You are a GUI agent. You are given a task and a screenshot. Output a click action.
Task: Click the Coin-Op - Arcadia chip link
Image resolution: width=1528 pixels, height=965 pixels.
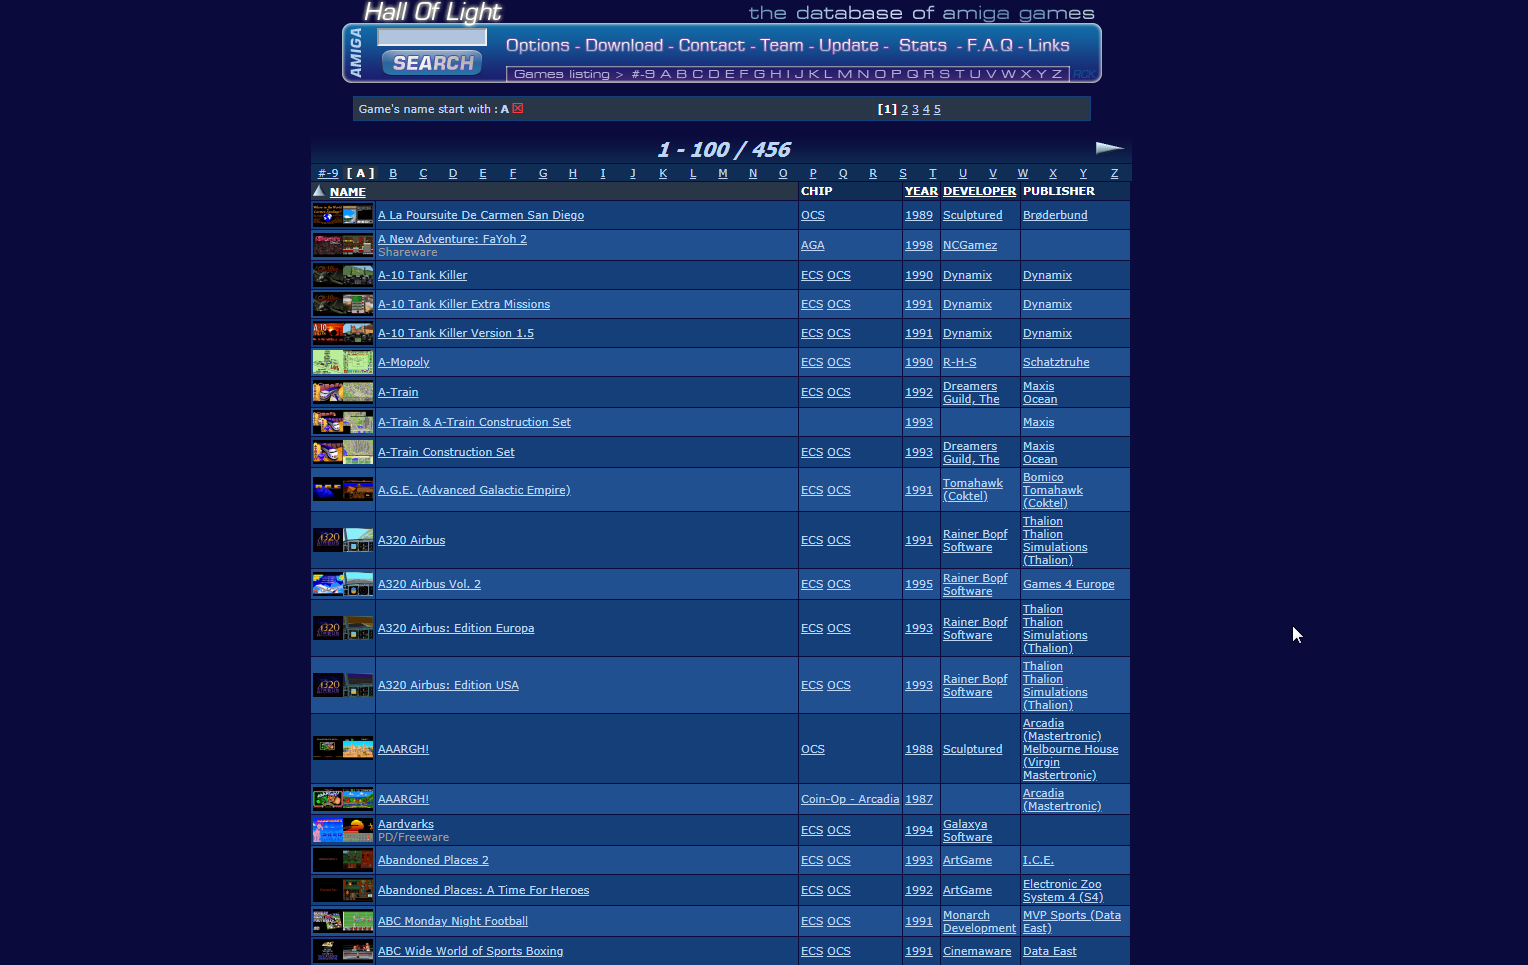click(850, 799)
